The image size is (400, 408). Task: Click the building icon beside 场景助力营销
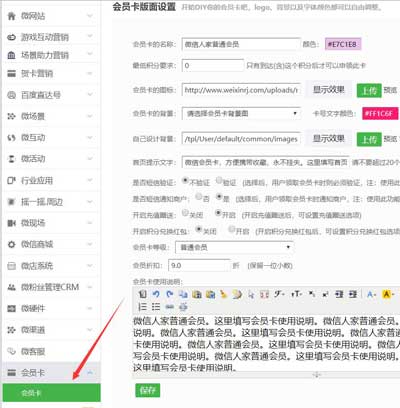point(11,55)
